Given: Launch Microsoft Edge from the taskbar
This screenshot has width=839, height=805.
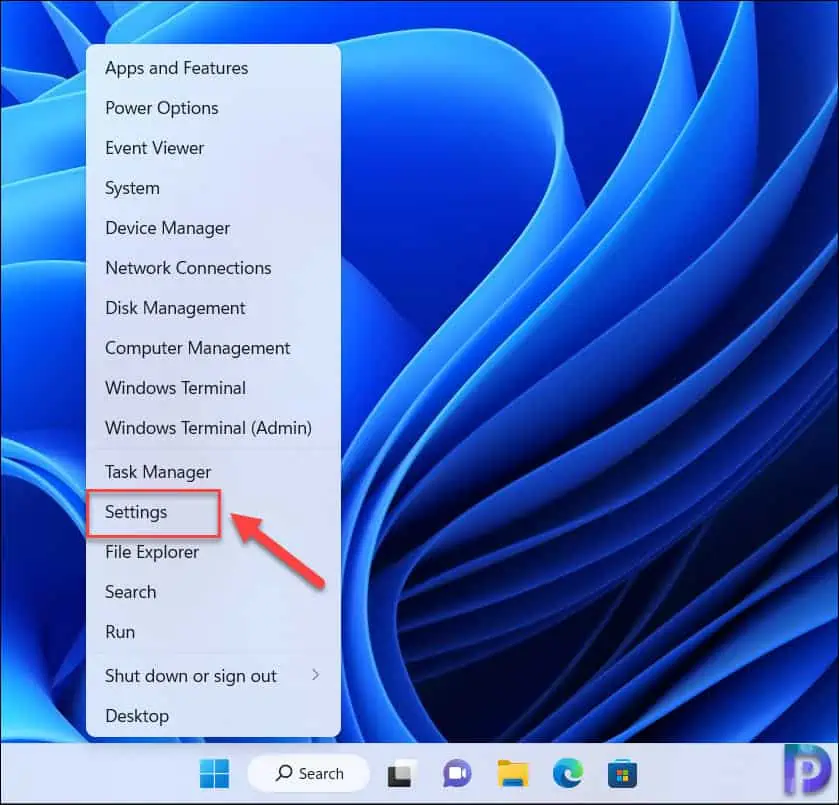Looking at the screenshot, I should pos(568,774).
